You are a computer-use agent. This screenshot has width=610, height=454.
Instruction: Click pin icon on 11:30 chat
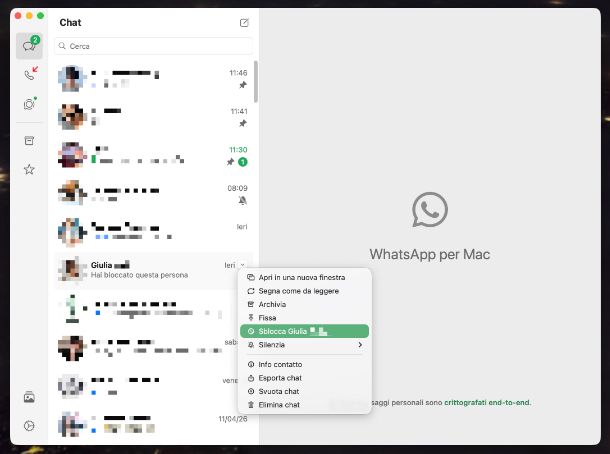pyautogui.click(x=230, y=162)
